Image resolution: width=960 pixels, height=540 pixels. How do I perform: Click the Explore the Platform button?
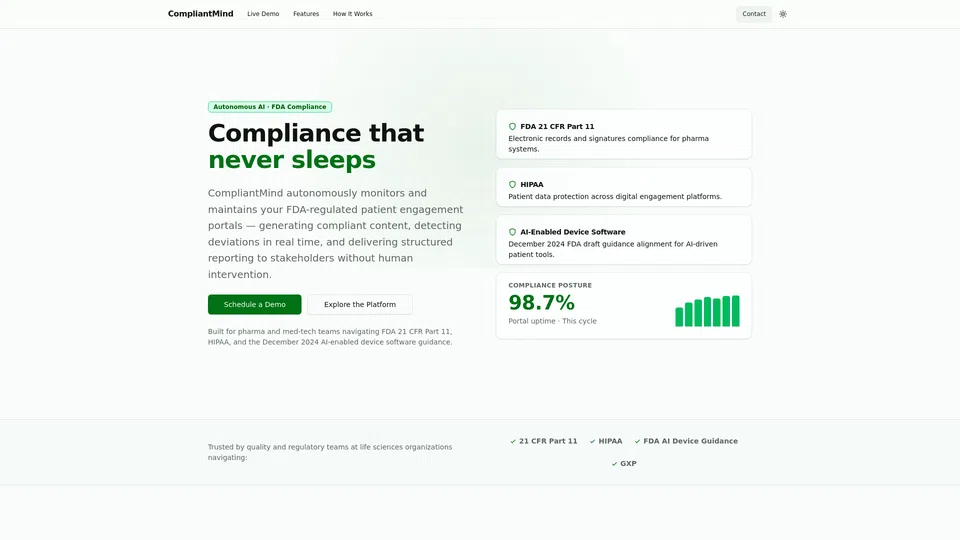(x=360, y=304)
